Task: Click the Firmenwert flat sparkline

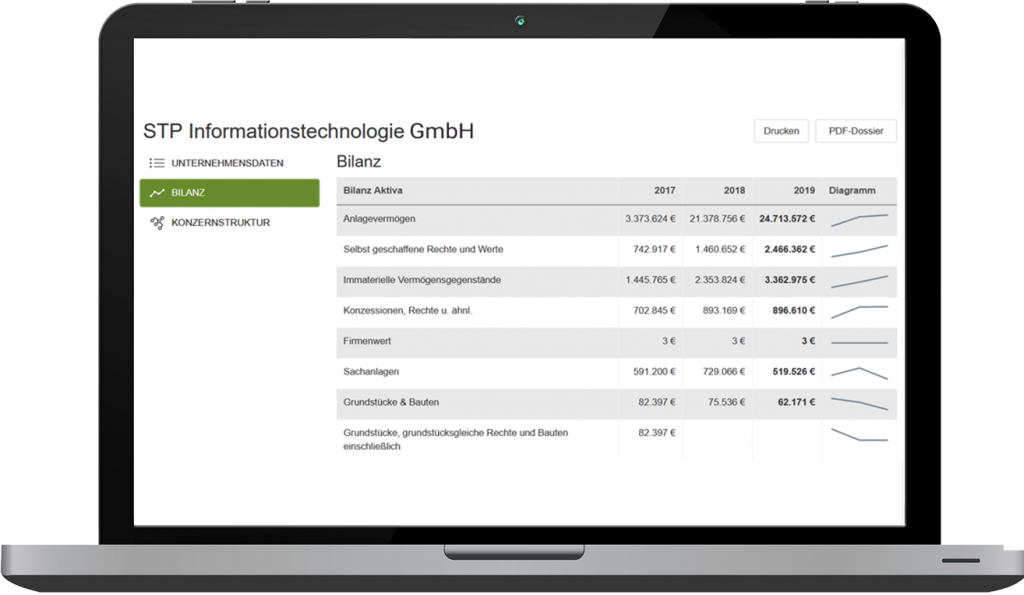Action: pos(859,342)
